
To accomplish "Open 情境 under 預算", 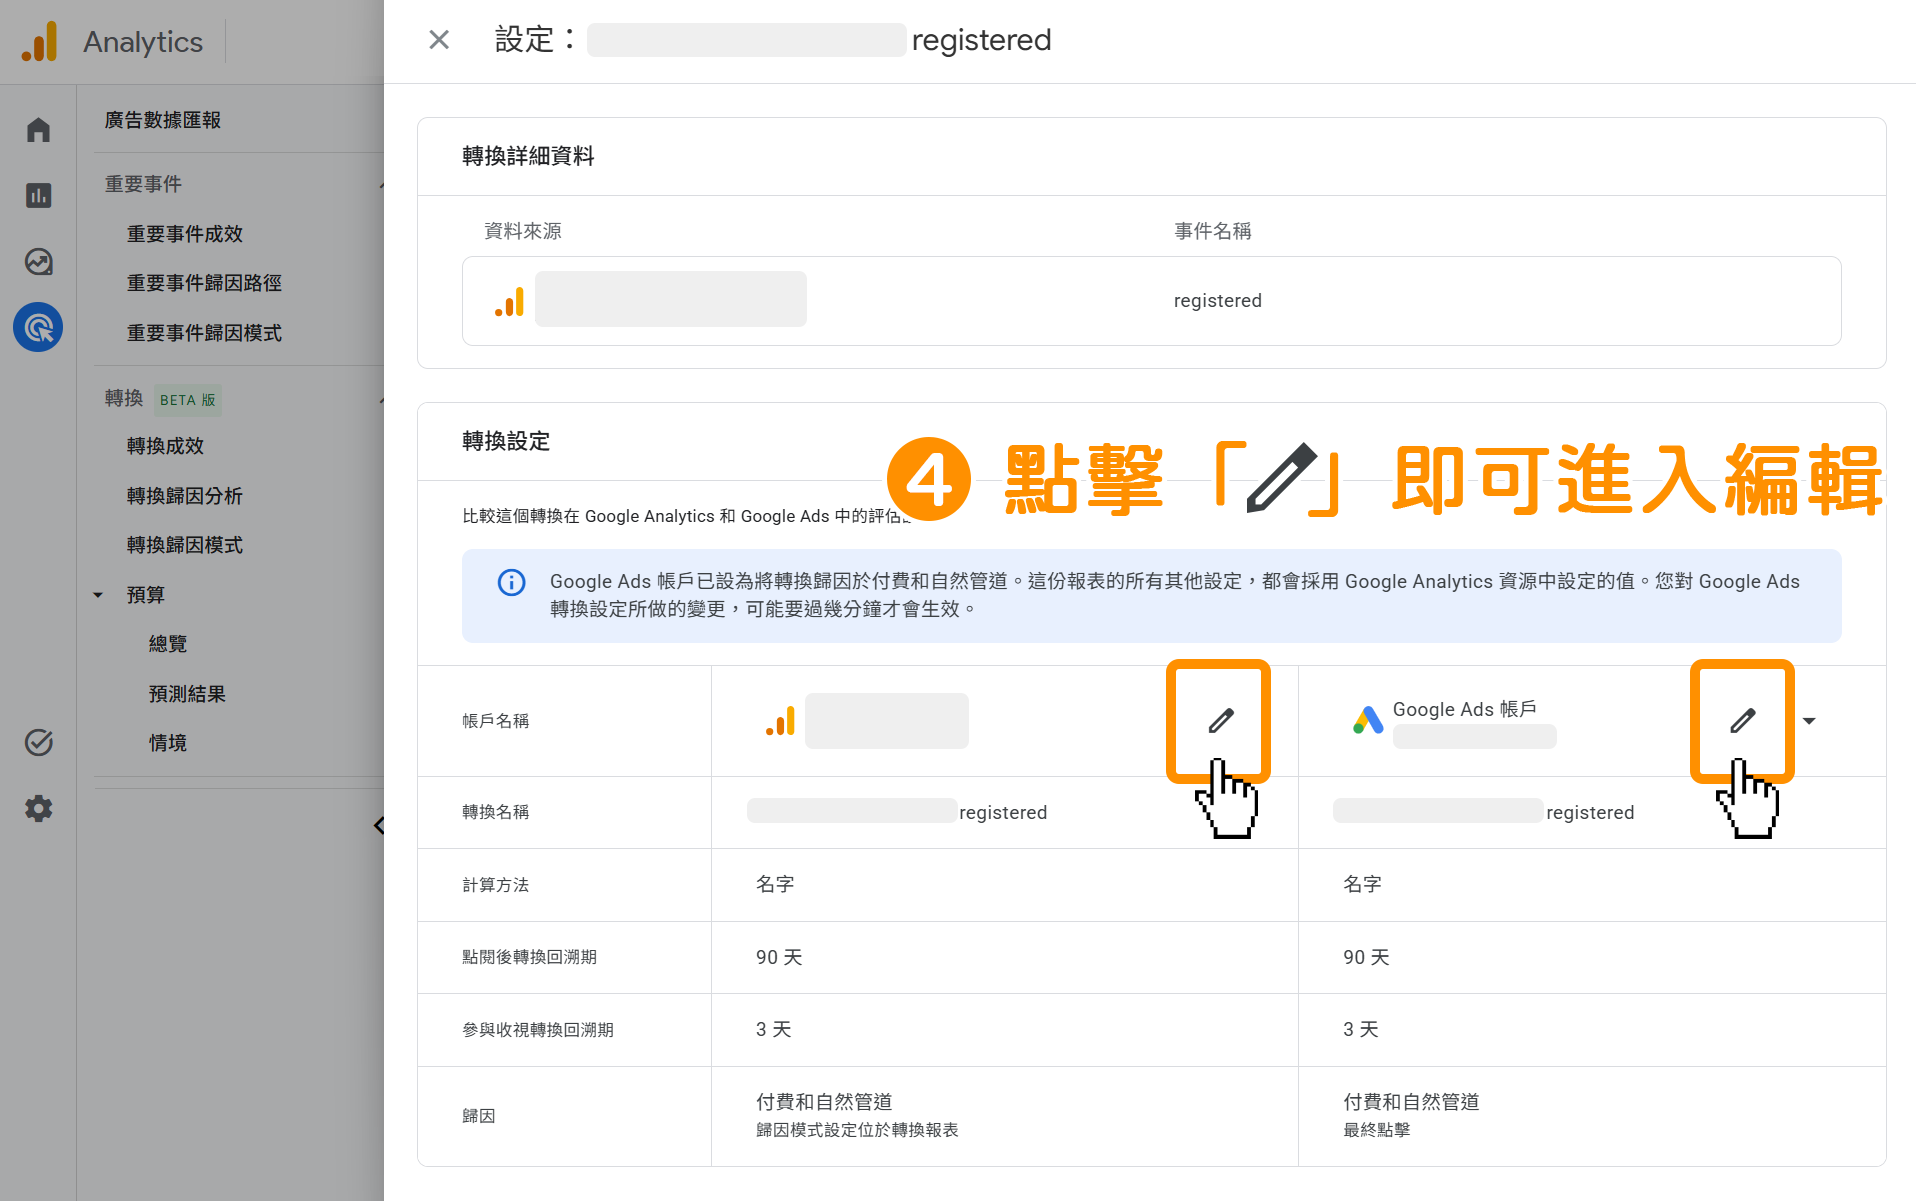I will point(168,743).
